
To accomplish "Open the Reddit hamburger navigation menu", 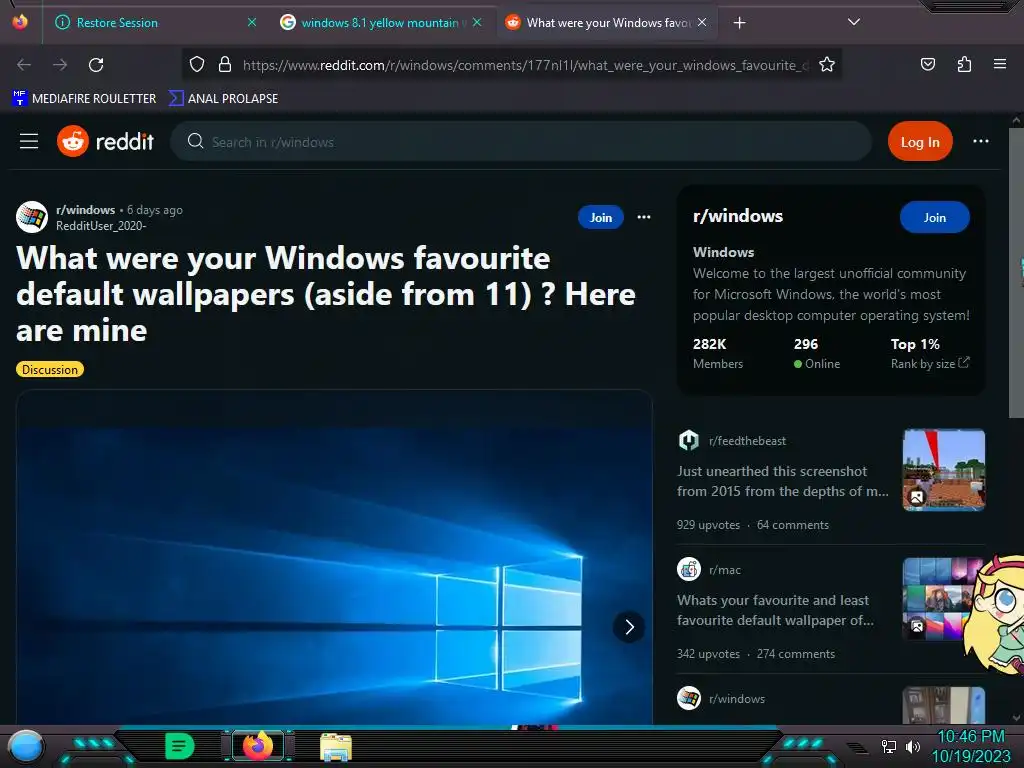I will coord(29,141).
